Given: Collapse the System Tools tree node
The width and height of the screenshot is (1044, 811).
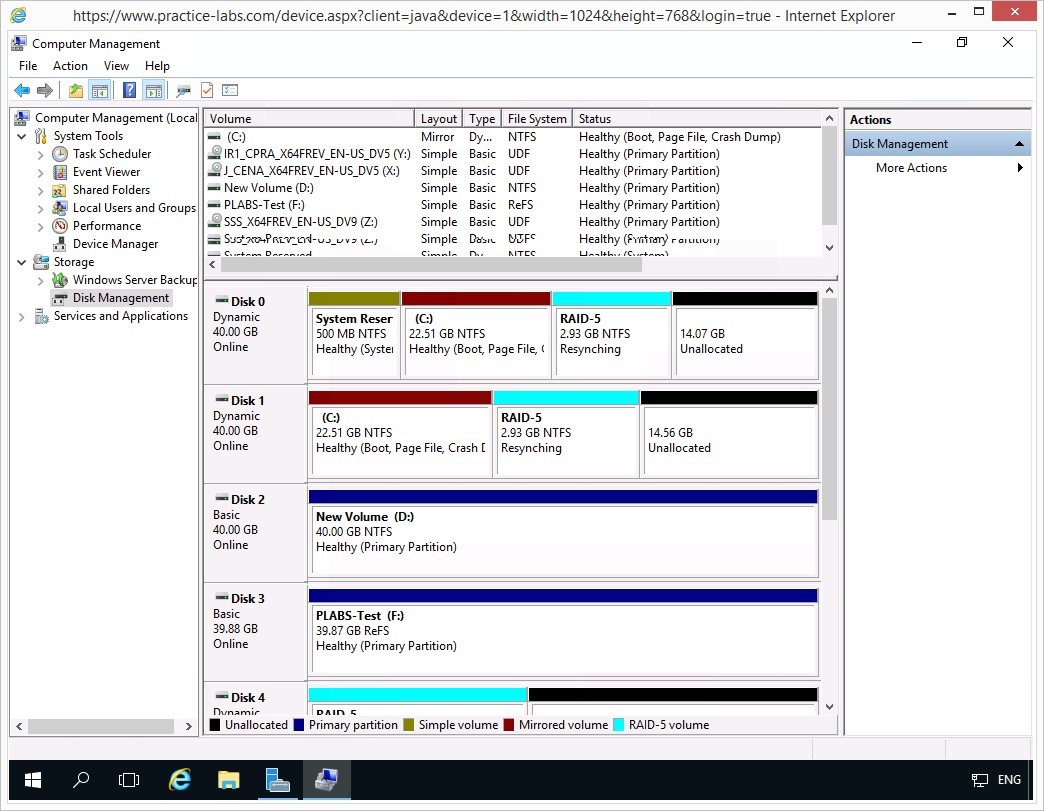Looking at the screenshot, I should click(22, 136).
